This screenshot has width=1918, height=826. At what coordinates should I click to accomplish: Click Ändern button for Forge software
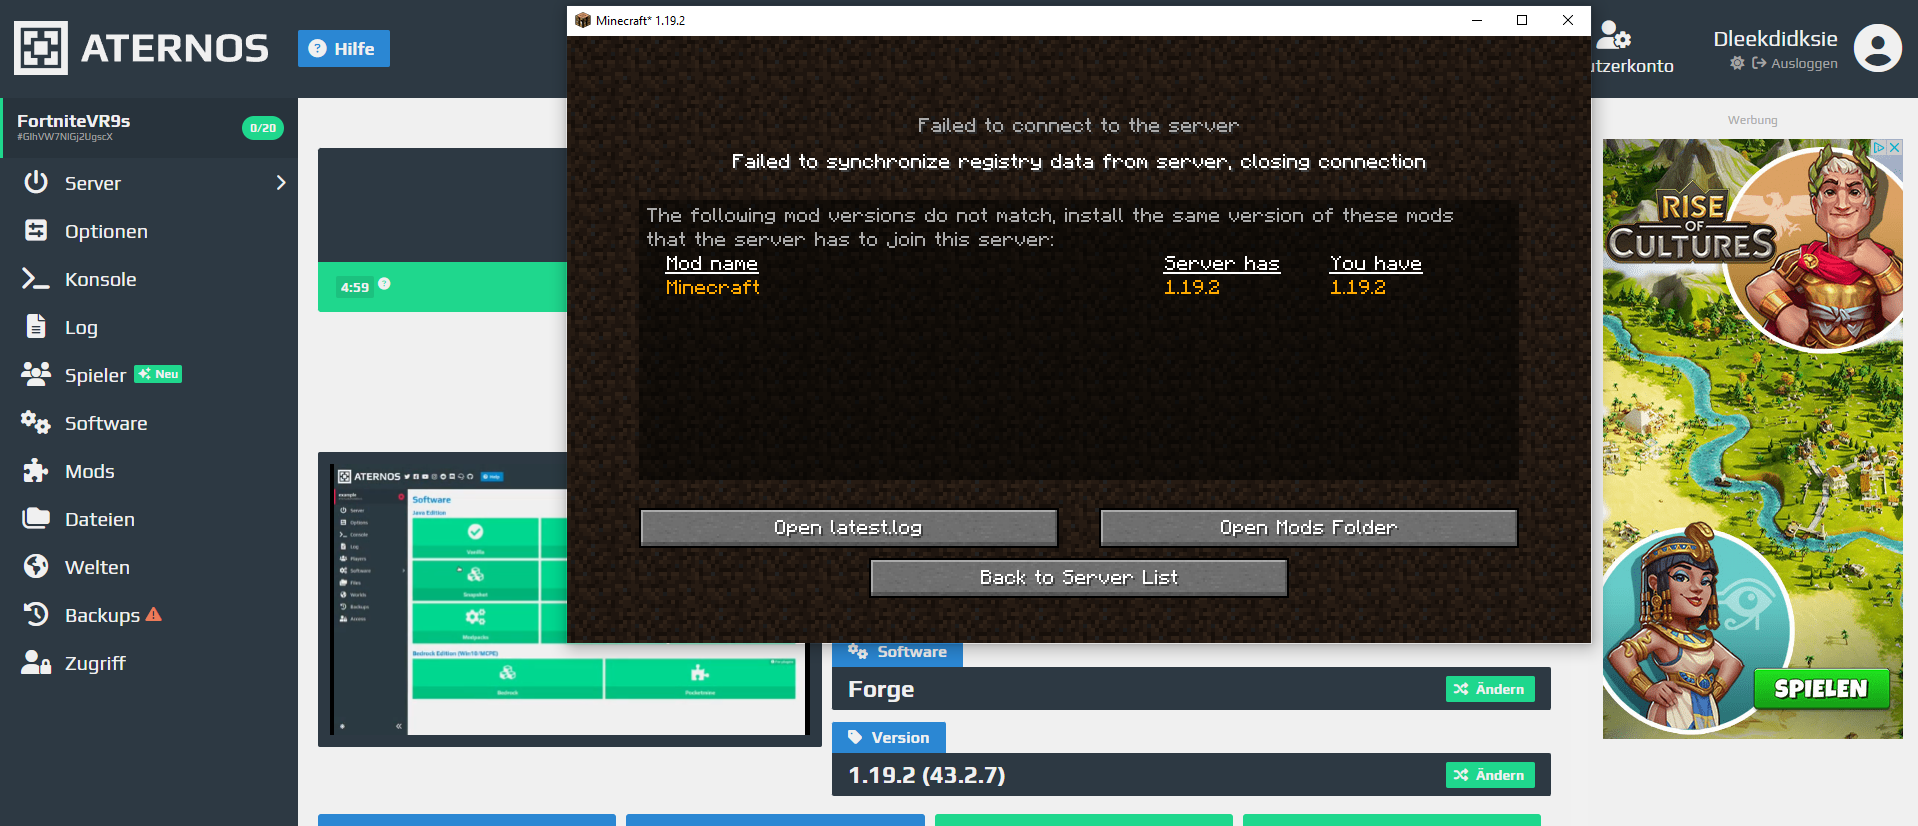point(1490,689)
